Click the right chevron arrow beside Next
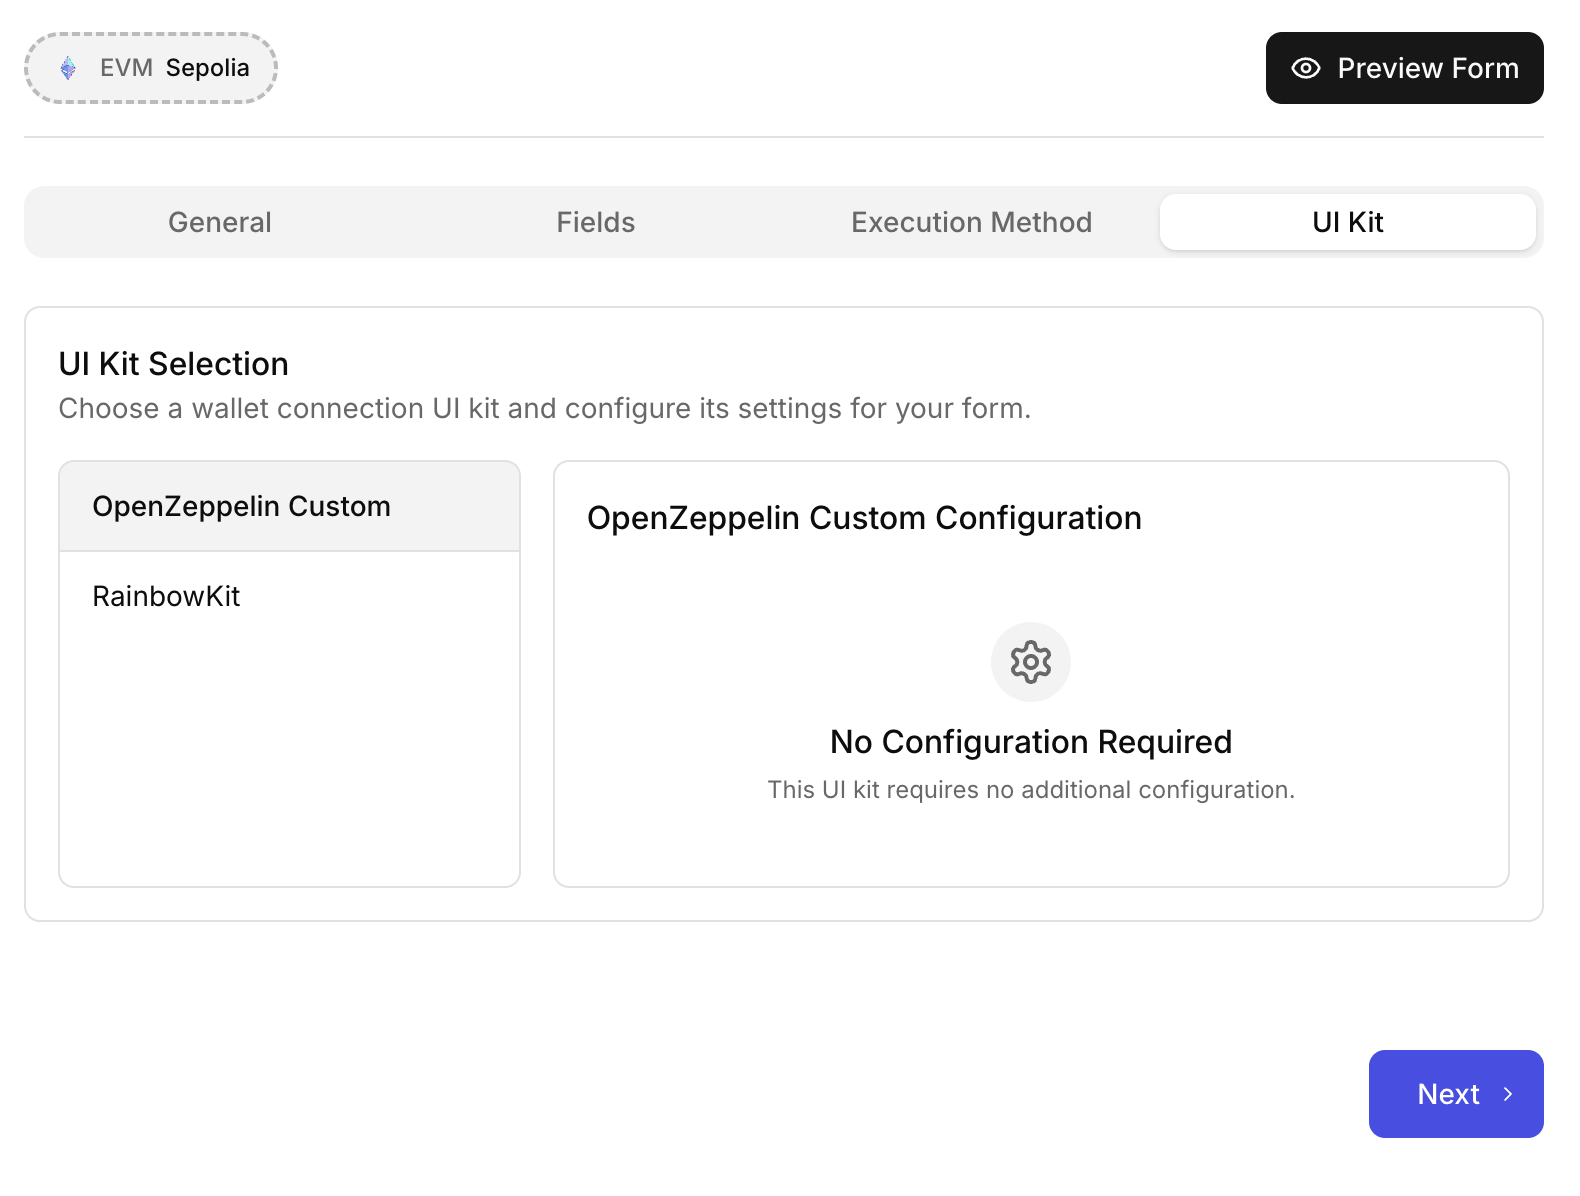Screen dimensions: 1580x1196 click(x=1507, y=1094)
